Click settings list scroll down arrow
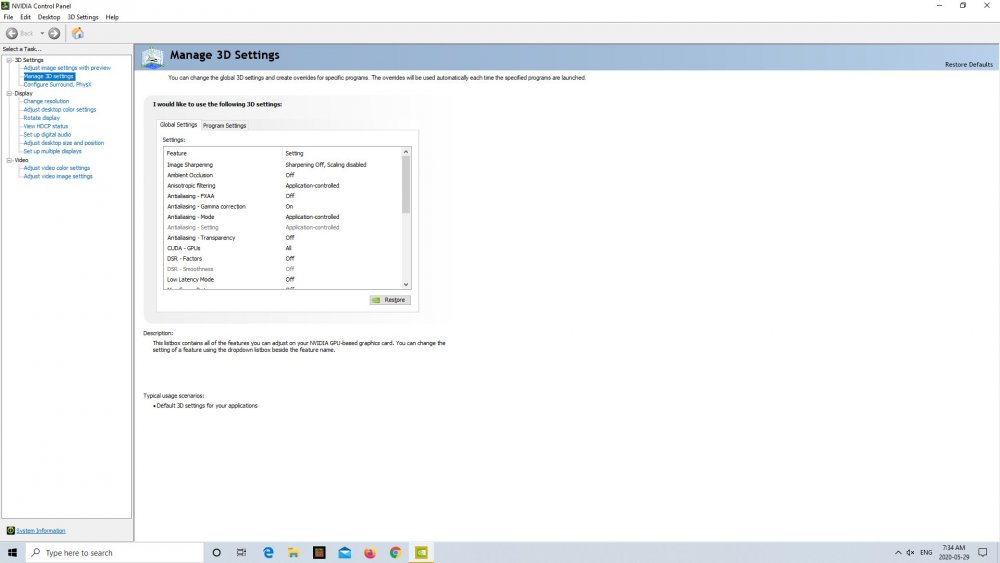Viewport: 1000px width, 563px height. coord(406,284)
